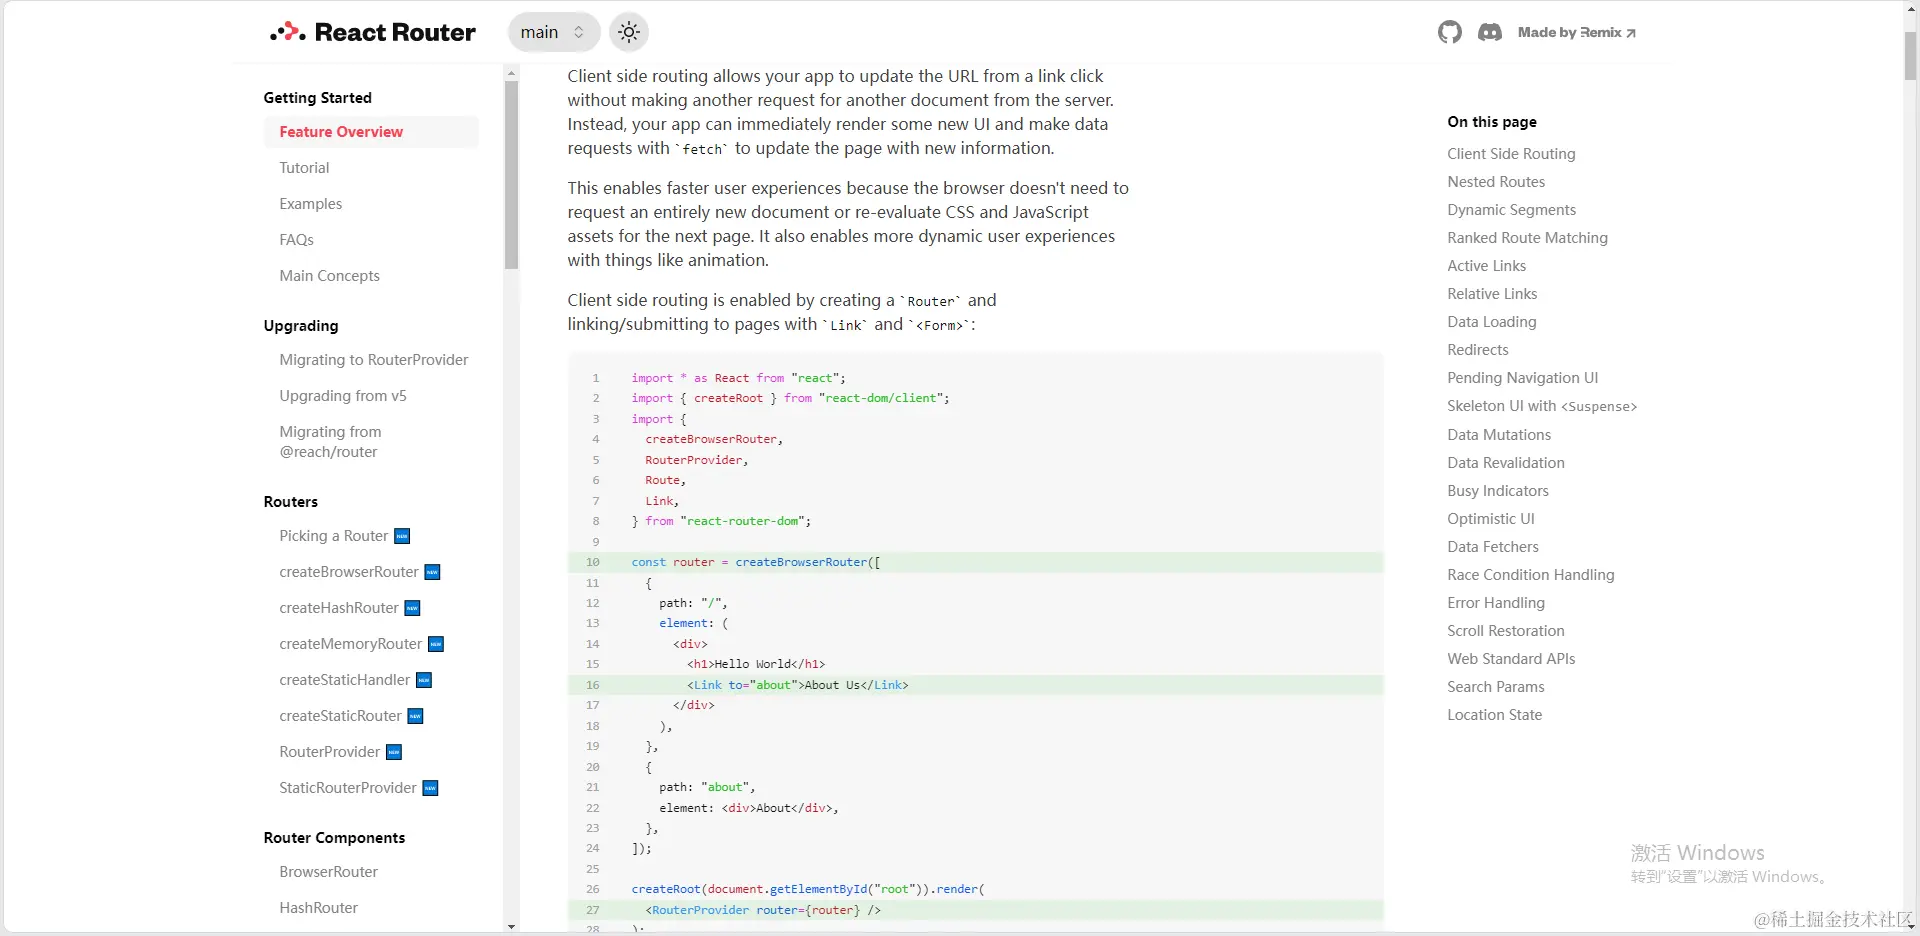This screenshot has width=1920, height=936.
Task: Jump to Data Mutations section
Action: click(x=1499, y=435)
